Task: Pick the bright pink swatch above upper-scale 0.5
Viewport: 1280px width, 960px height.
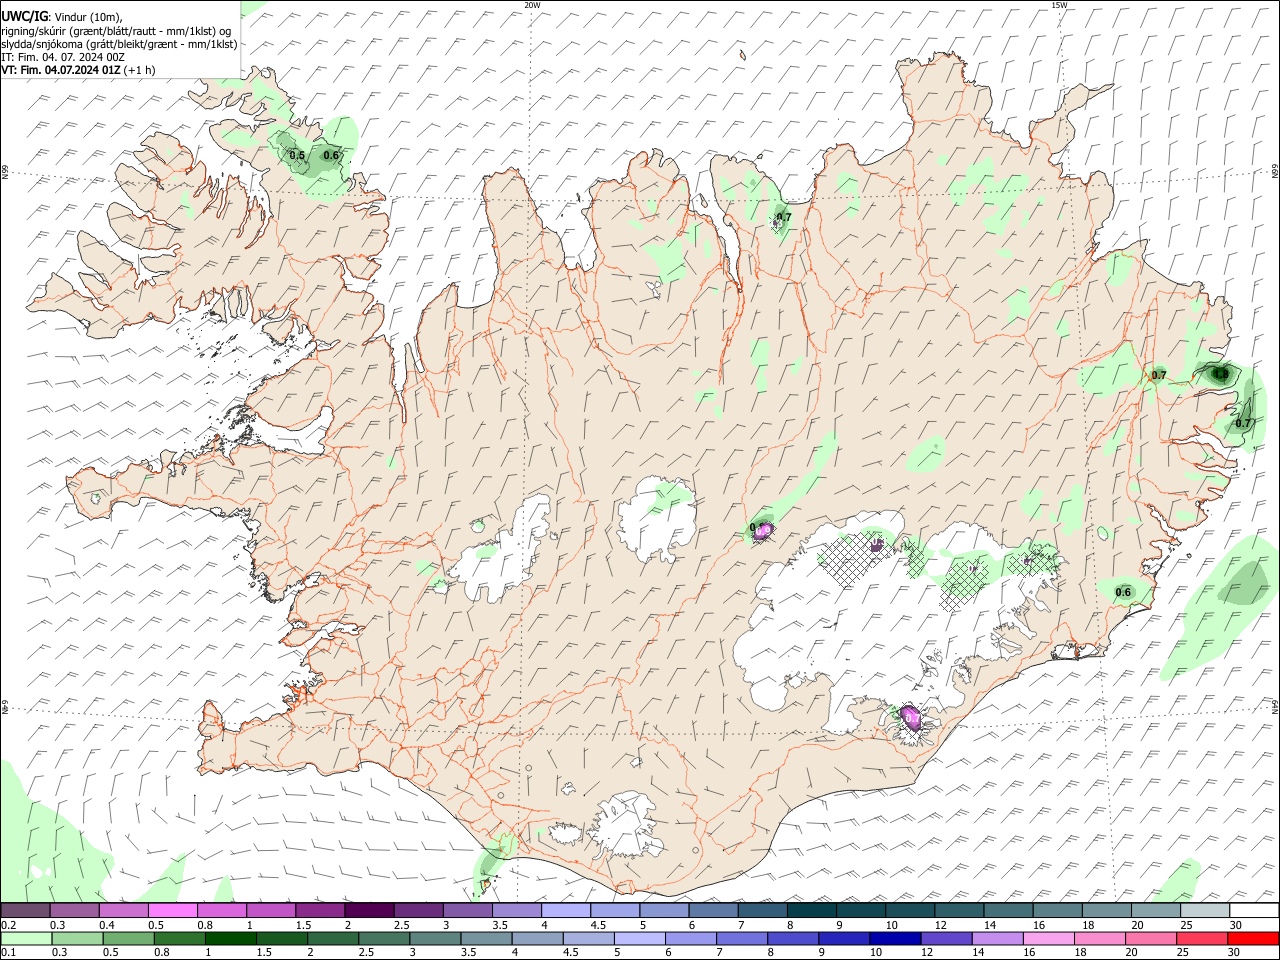Action: [172, 910]
